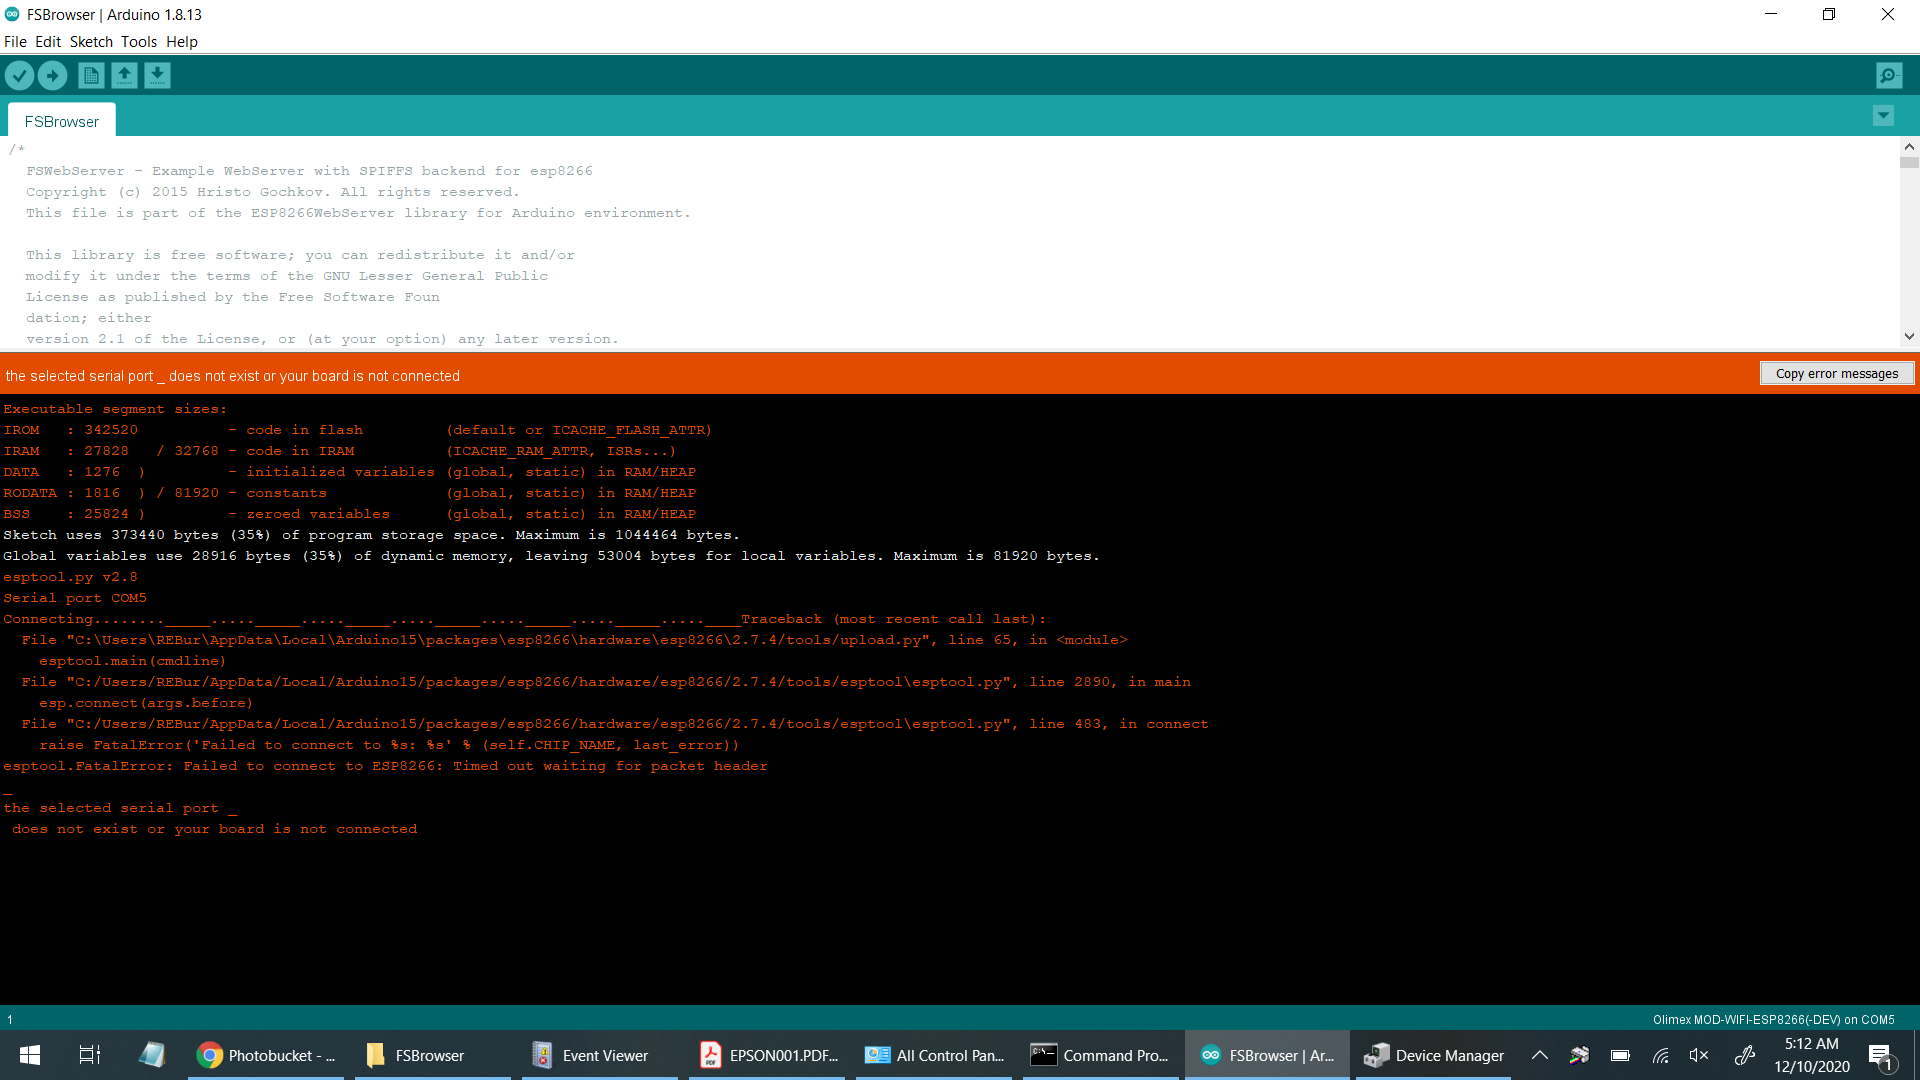Click editor scrollbar down arrow
Viewport: 1920px width, 1080px height.
tap(1909, 337)
